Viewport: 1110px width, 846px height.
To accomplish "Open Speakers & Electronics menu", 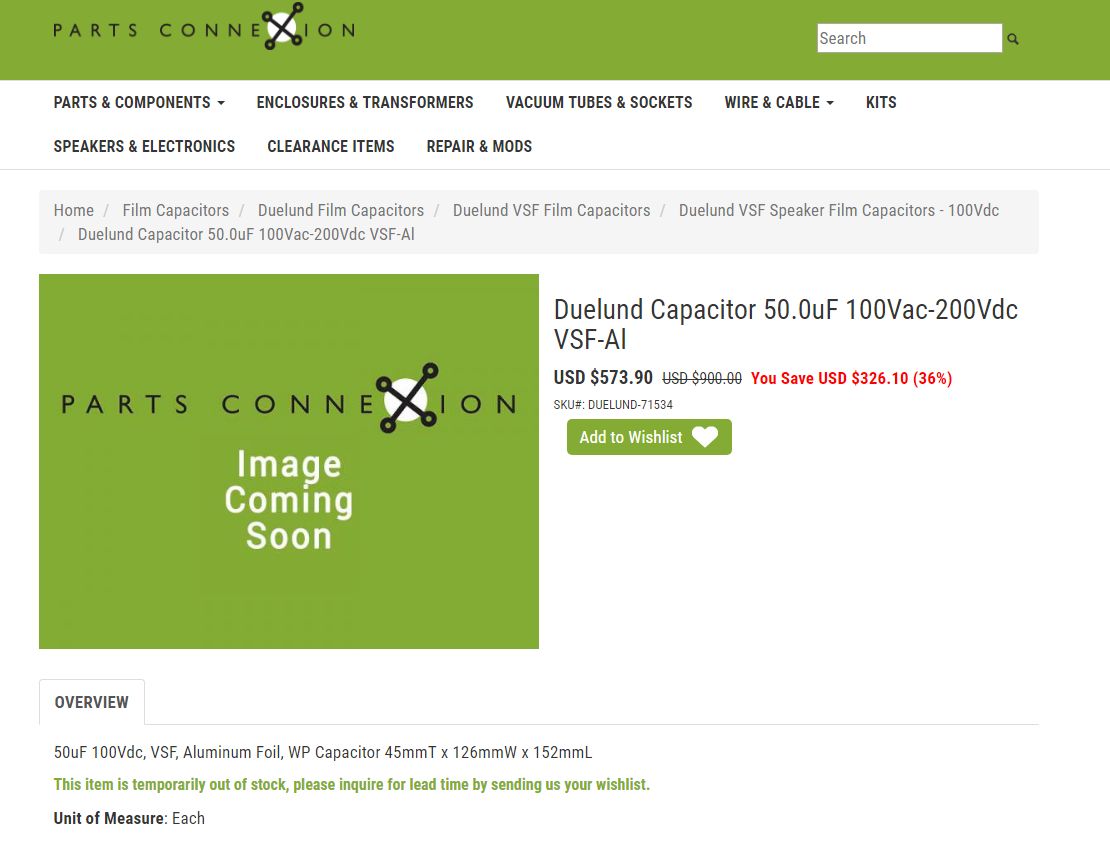I will pos(144,147).
